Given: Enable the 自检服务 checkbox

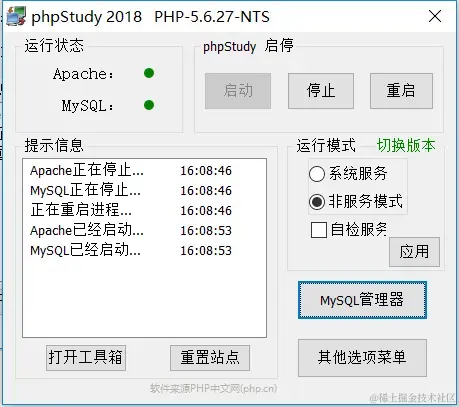Looking at the screenshot, I should (318, 230).
